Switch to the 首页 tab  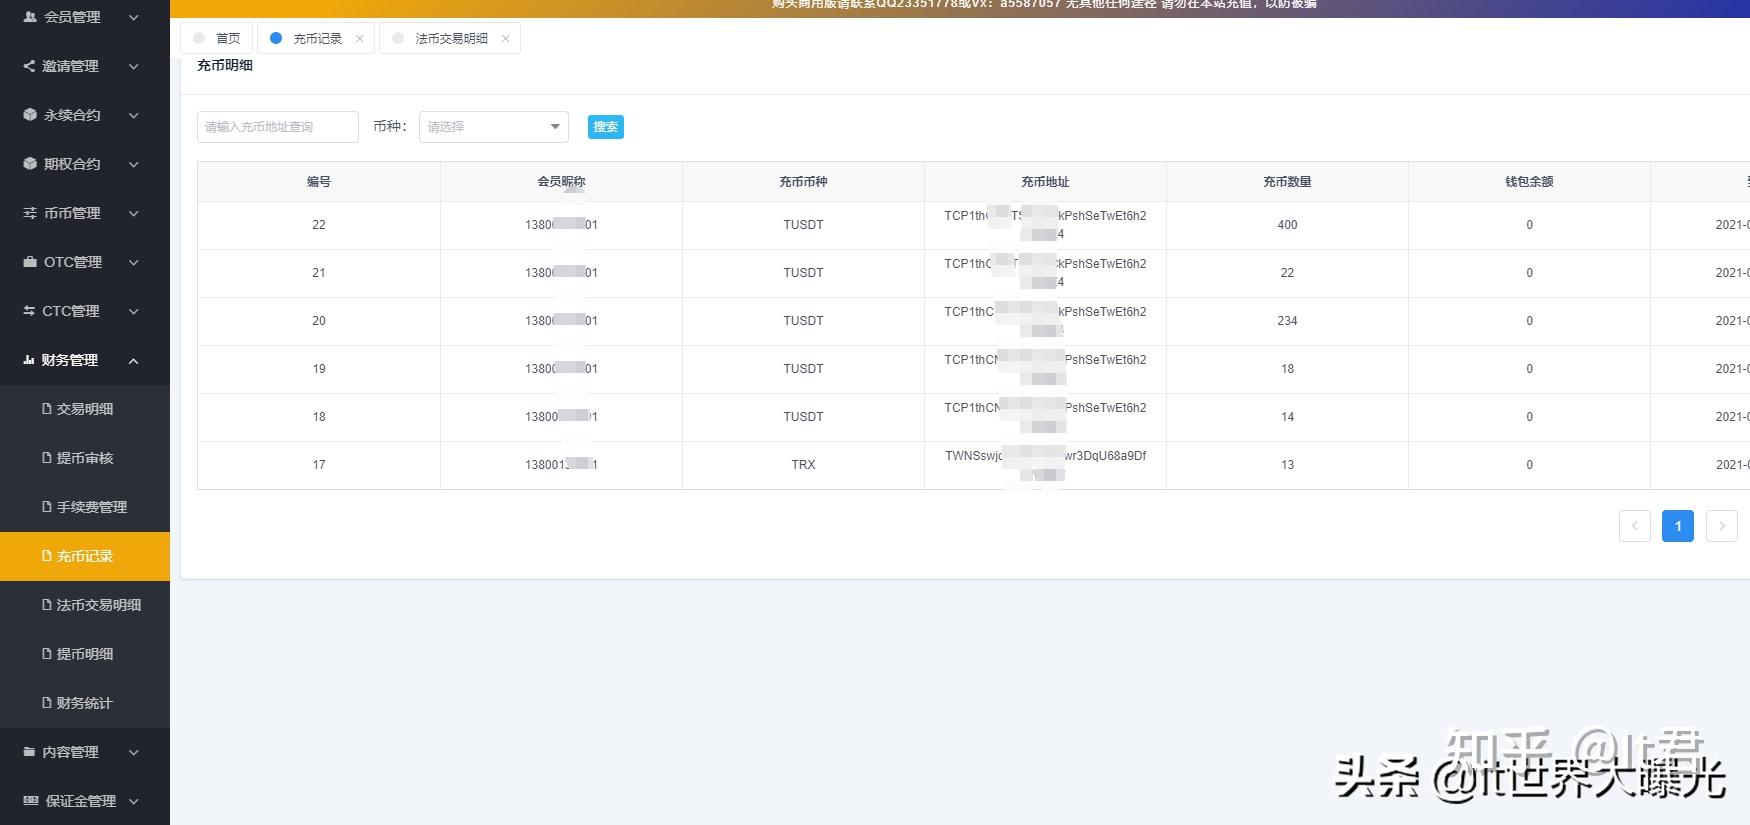click(x=217, y=39)
